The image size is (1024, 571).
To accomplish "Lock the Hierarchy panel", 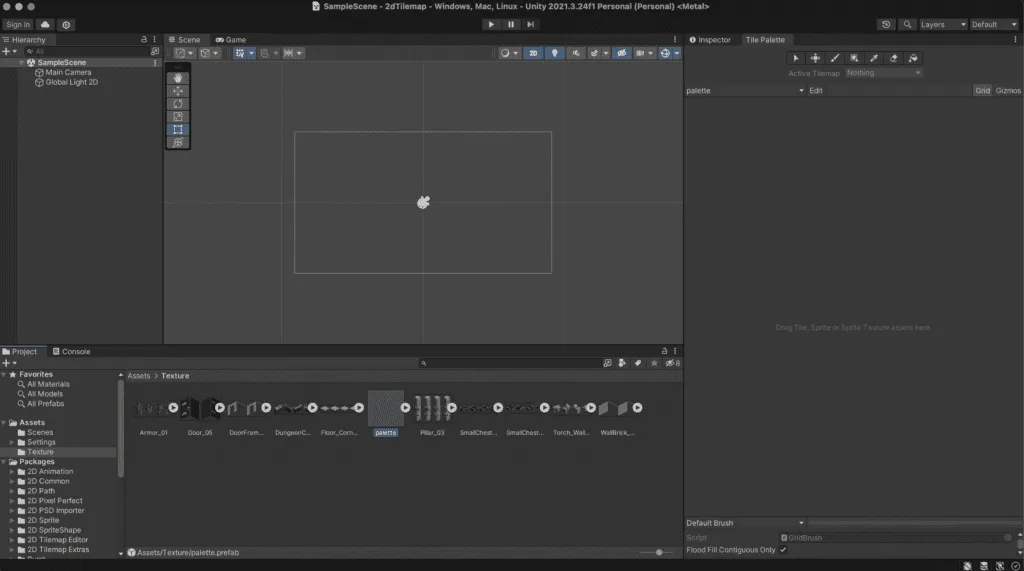I will pyautogui.click(x=144, y=40).
